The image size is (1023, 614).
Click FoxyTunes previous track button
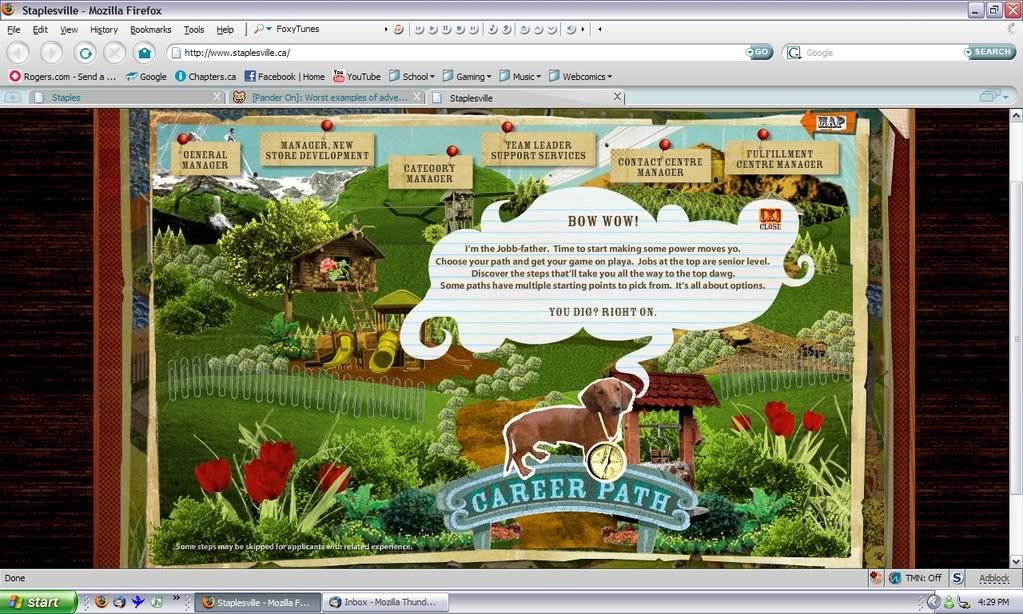(419, 29)
